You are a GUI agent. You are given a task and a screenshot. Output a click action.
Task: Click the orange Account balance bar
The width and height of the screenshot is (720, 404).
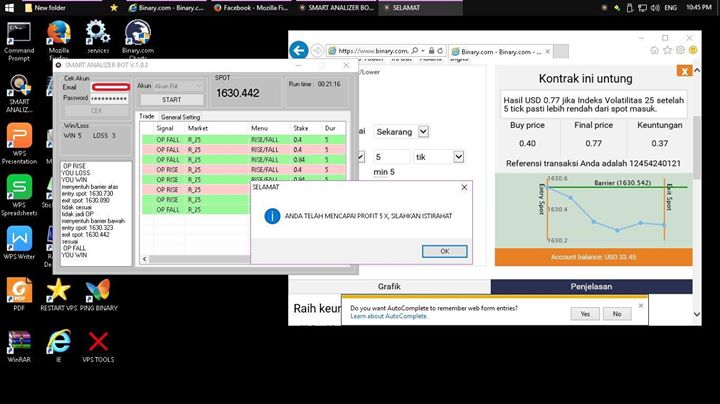tap(593, 257)
